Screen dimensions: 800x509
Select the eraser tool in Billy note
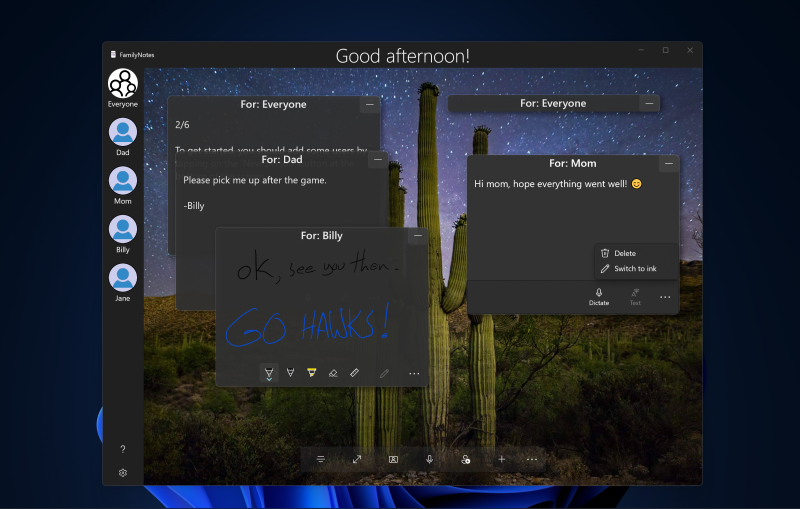pos(333,373)
